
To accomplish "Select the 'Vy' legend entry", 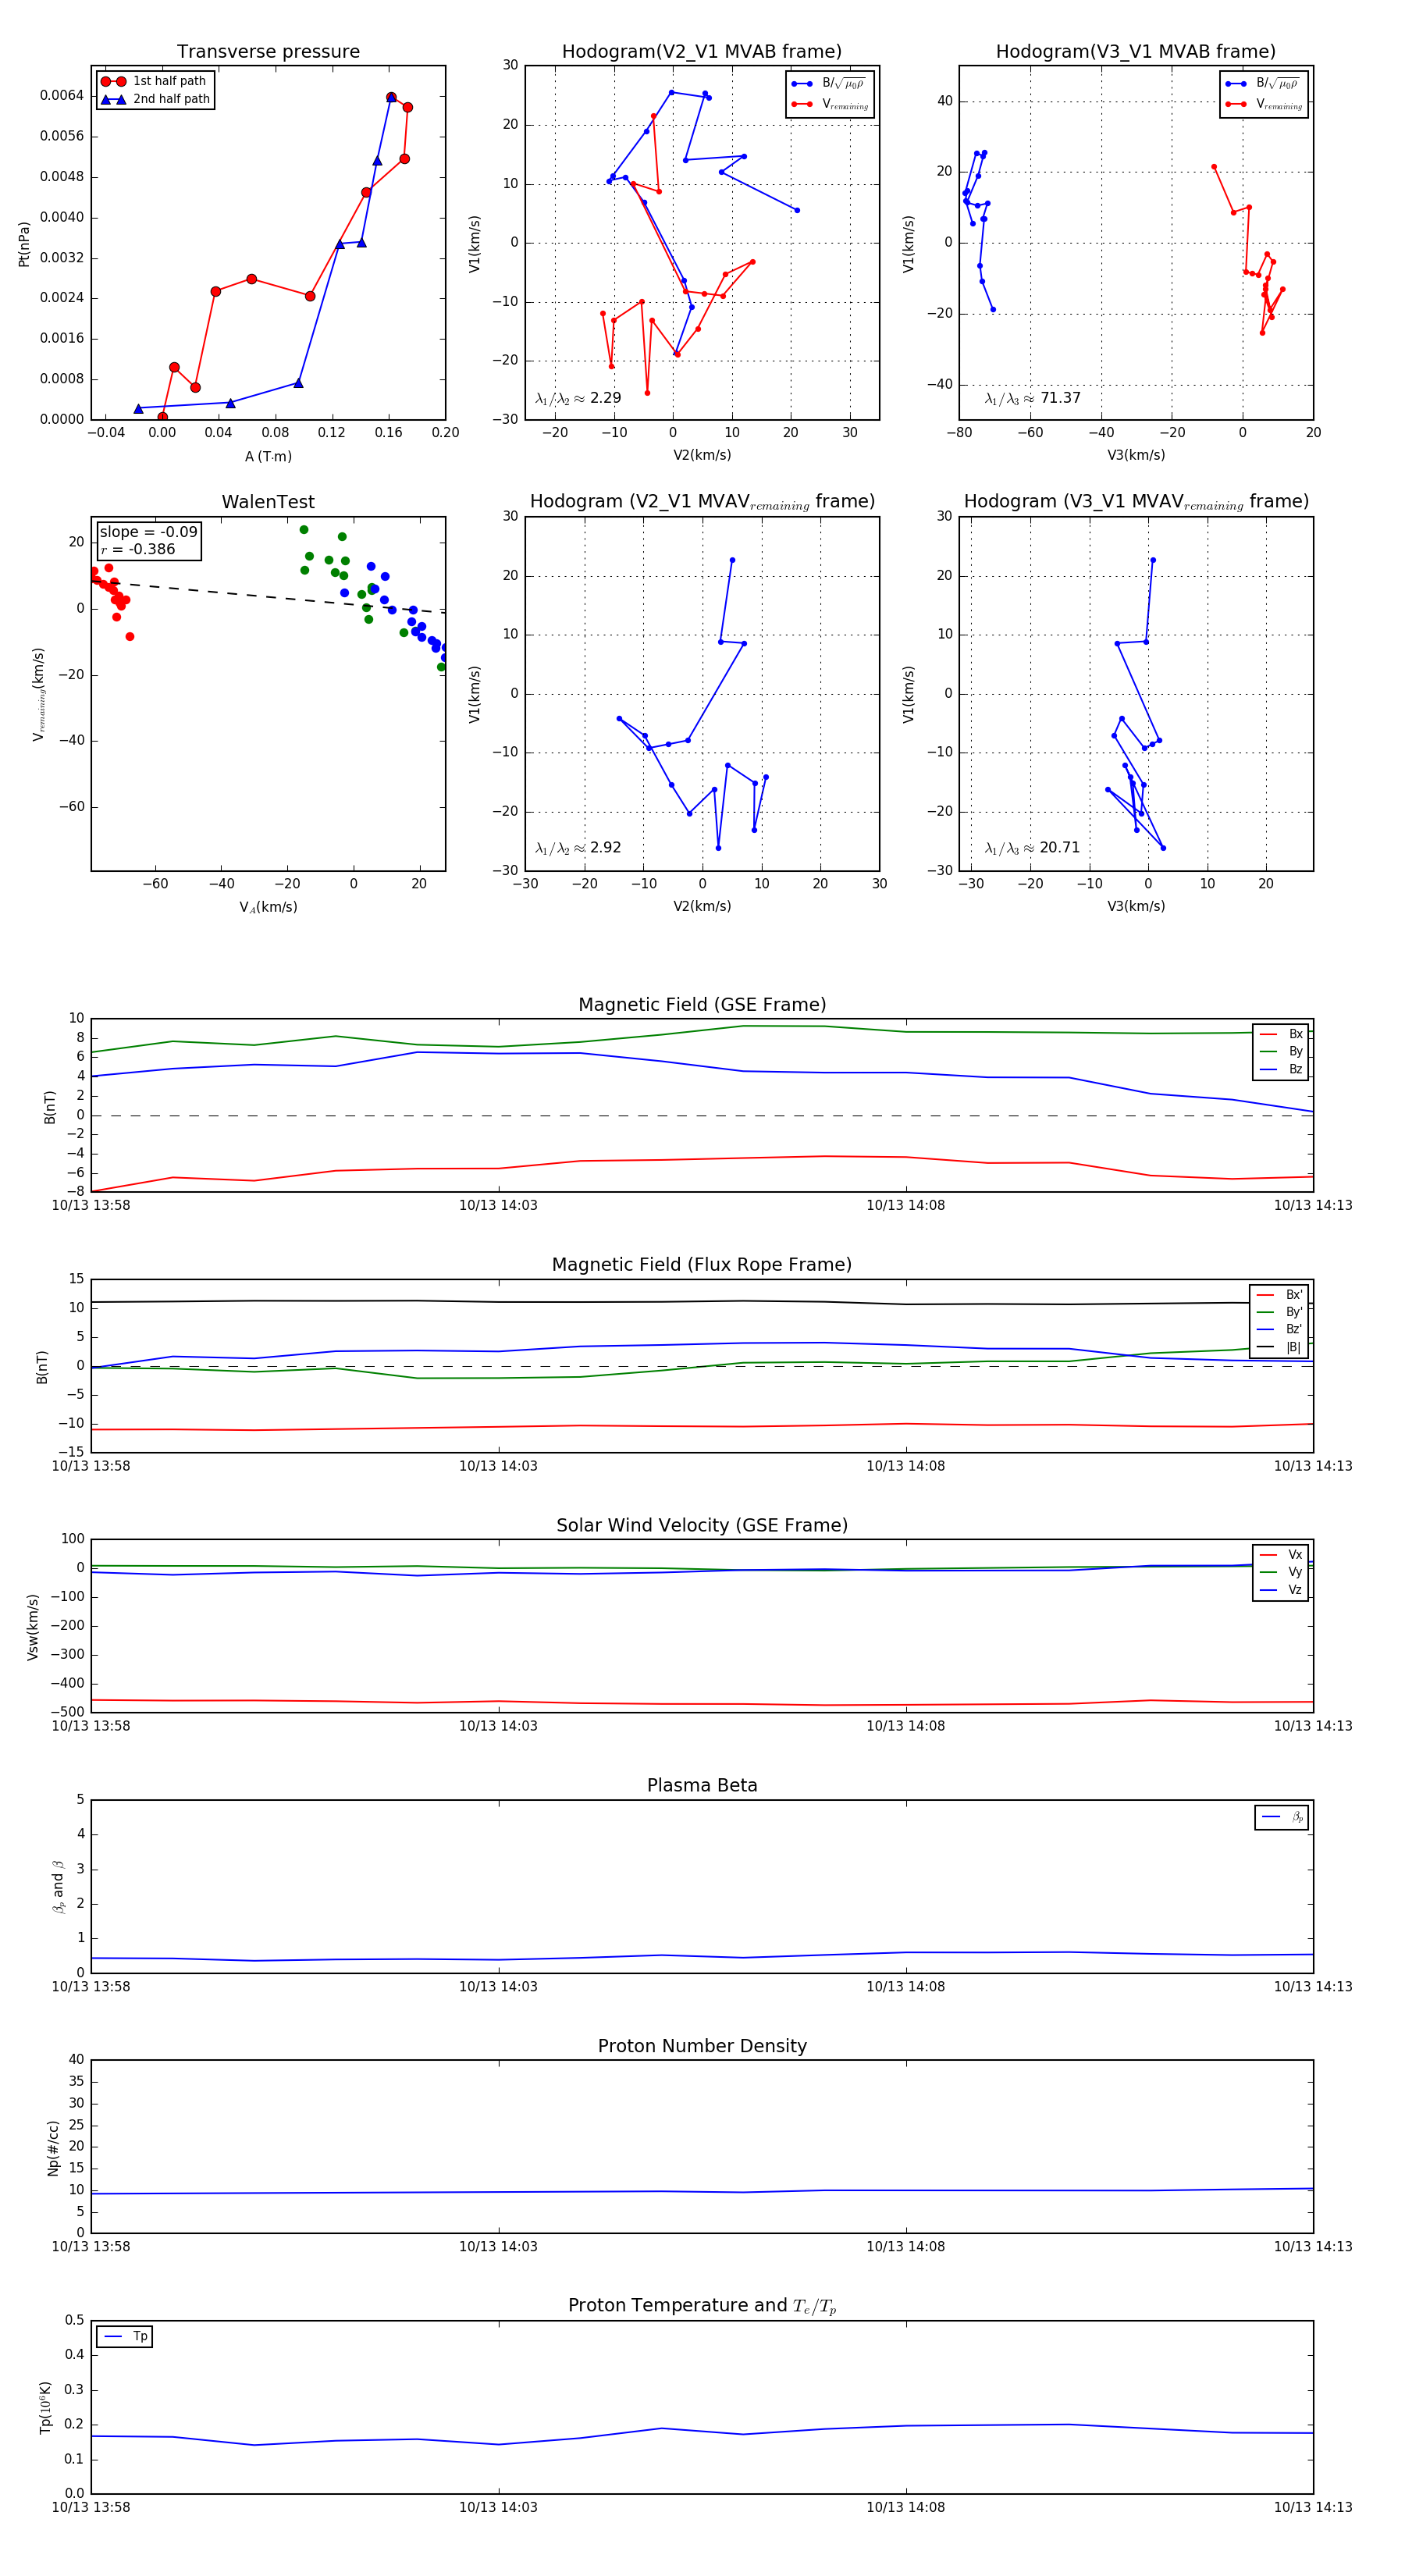I will [x=1281, y=1572].
